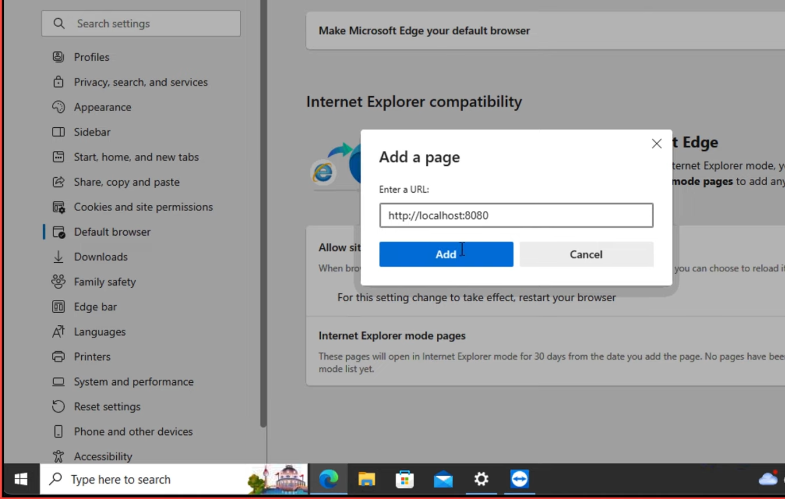The height and width of the screenshot is (499, 785).
Task: Click the Profiles icon in settings sidebar
Action: pyautogui.click(x=59, y=57)
